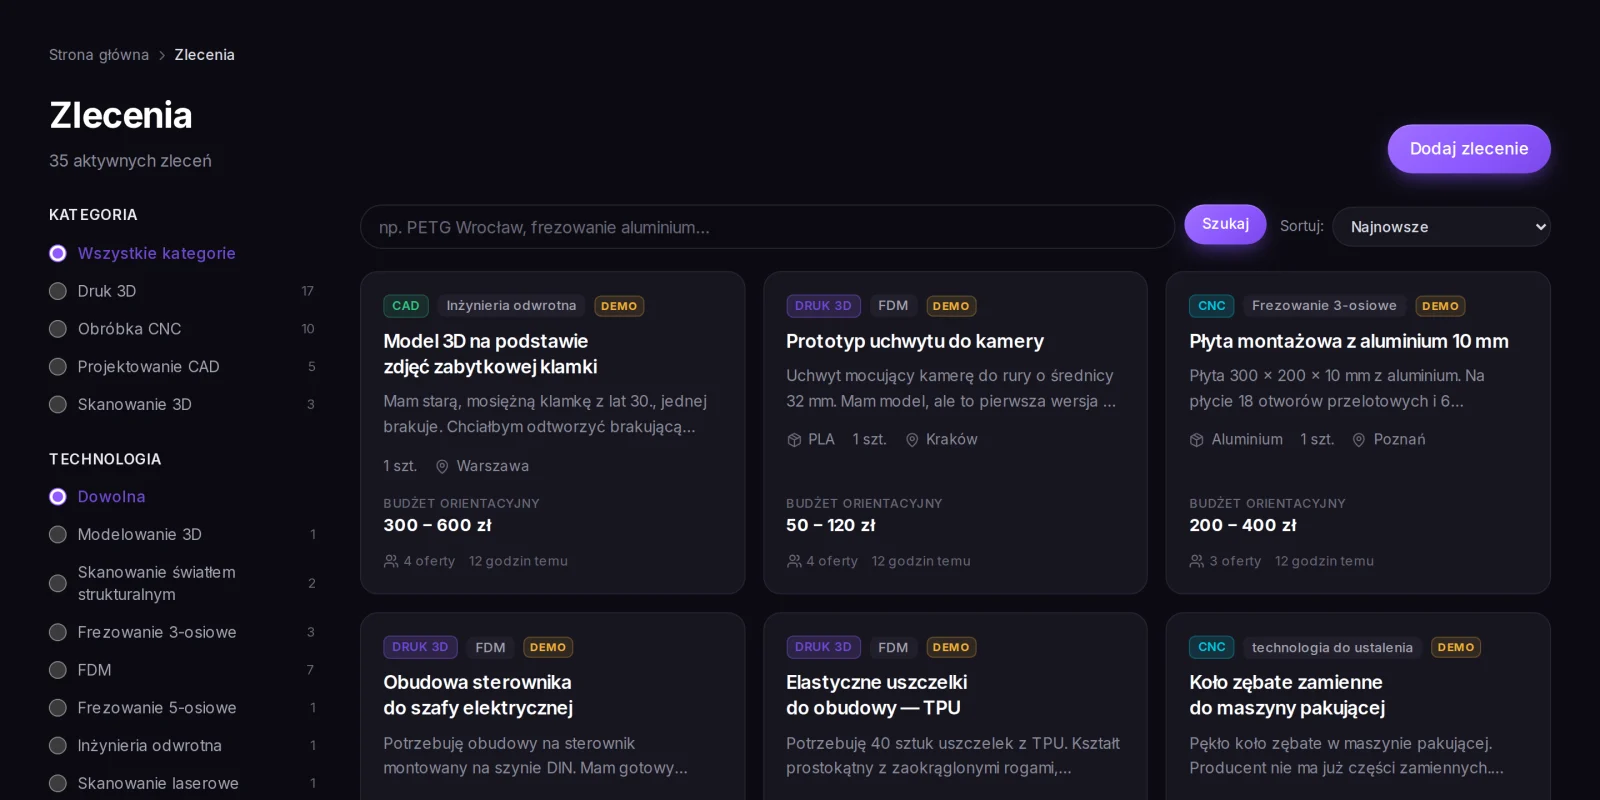Click the Szukaj search button
This screenshot has width=1600, height=800.
(1225, 224)
